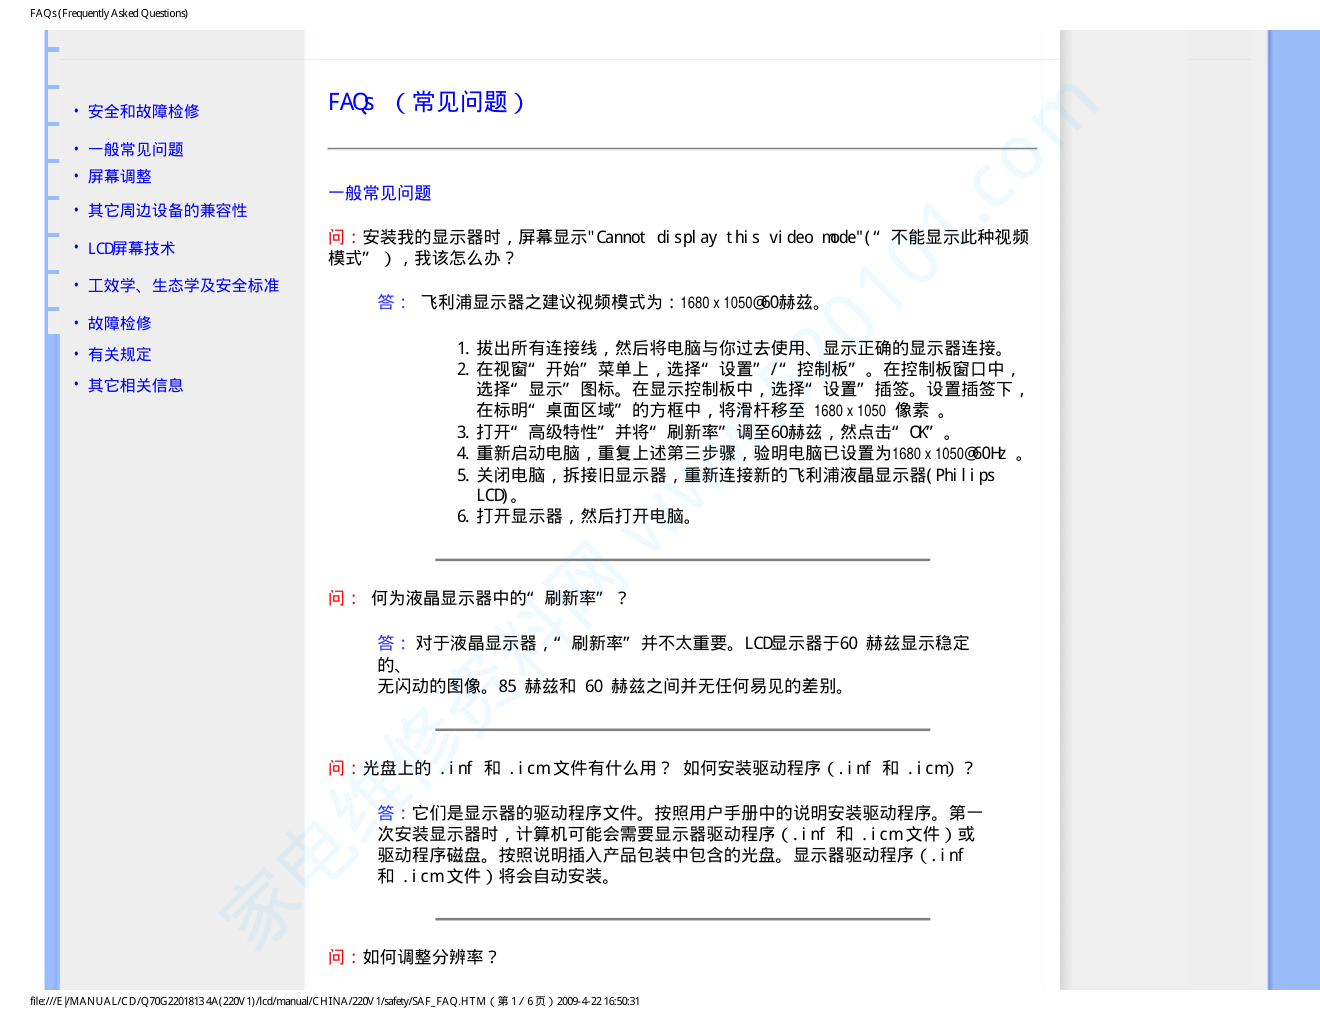Open the 一般常见问题 sidebar link
Image resolution: width=1320 pixels, height=1020 pixels.
135,149
